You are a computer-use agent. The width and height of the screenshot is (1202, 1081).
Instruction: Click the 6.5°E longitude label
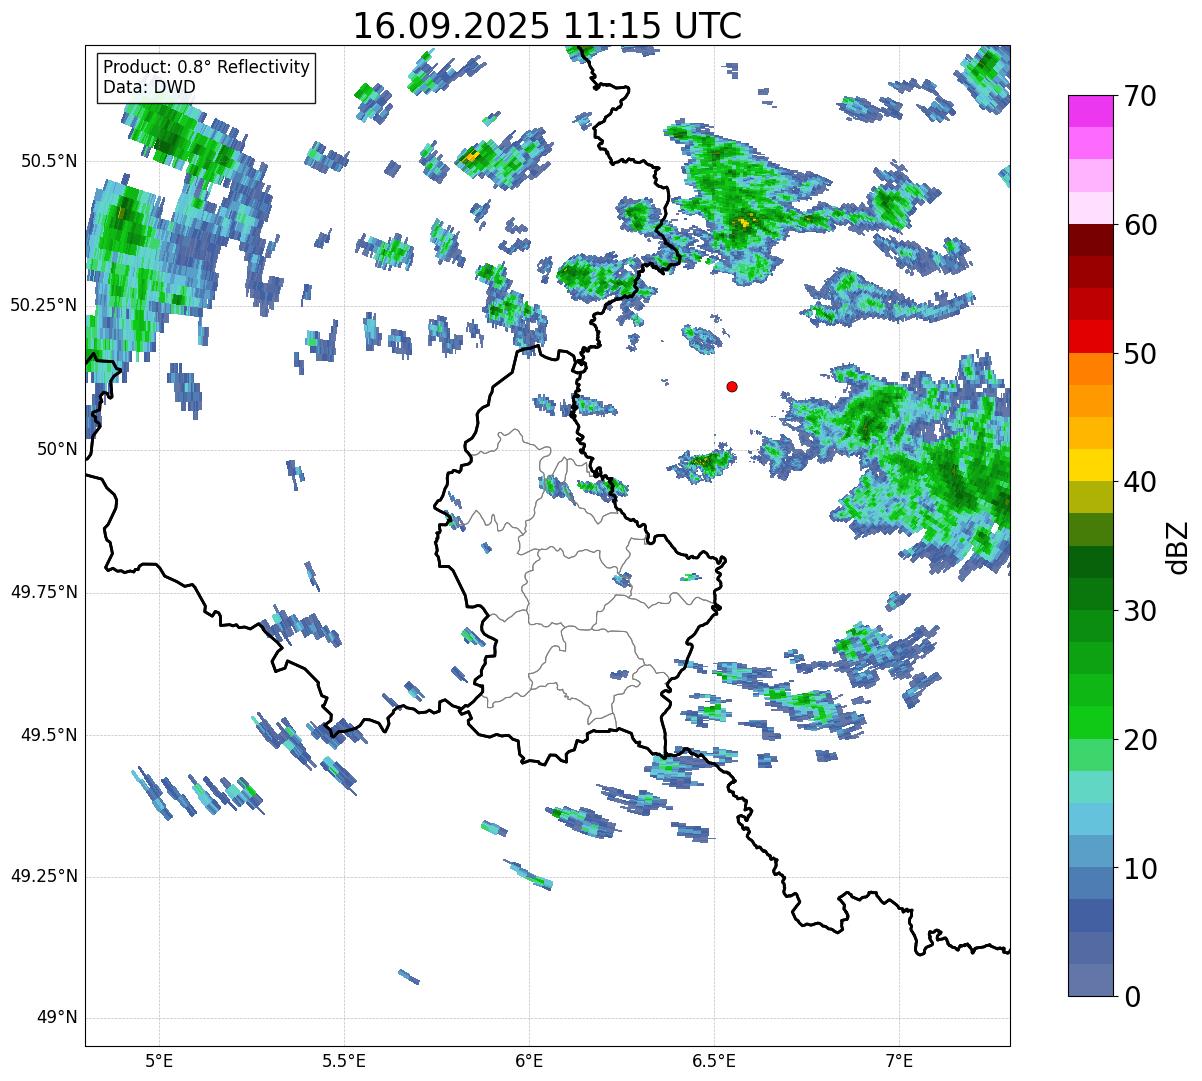714,1060
